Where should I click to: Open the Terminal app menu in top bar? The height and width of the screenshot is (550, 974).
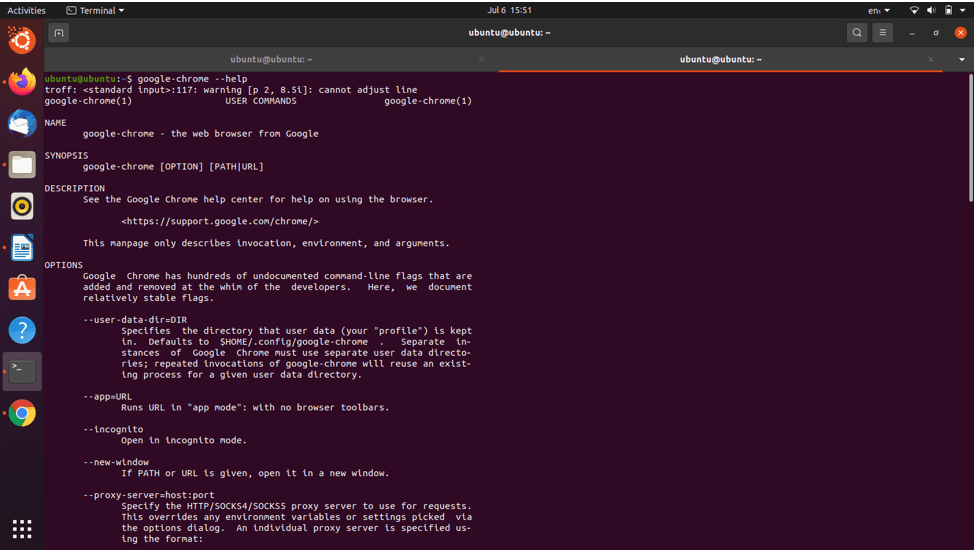95,11
